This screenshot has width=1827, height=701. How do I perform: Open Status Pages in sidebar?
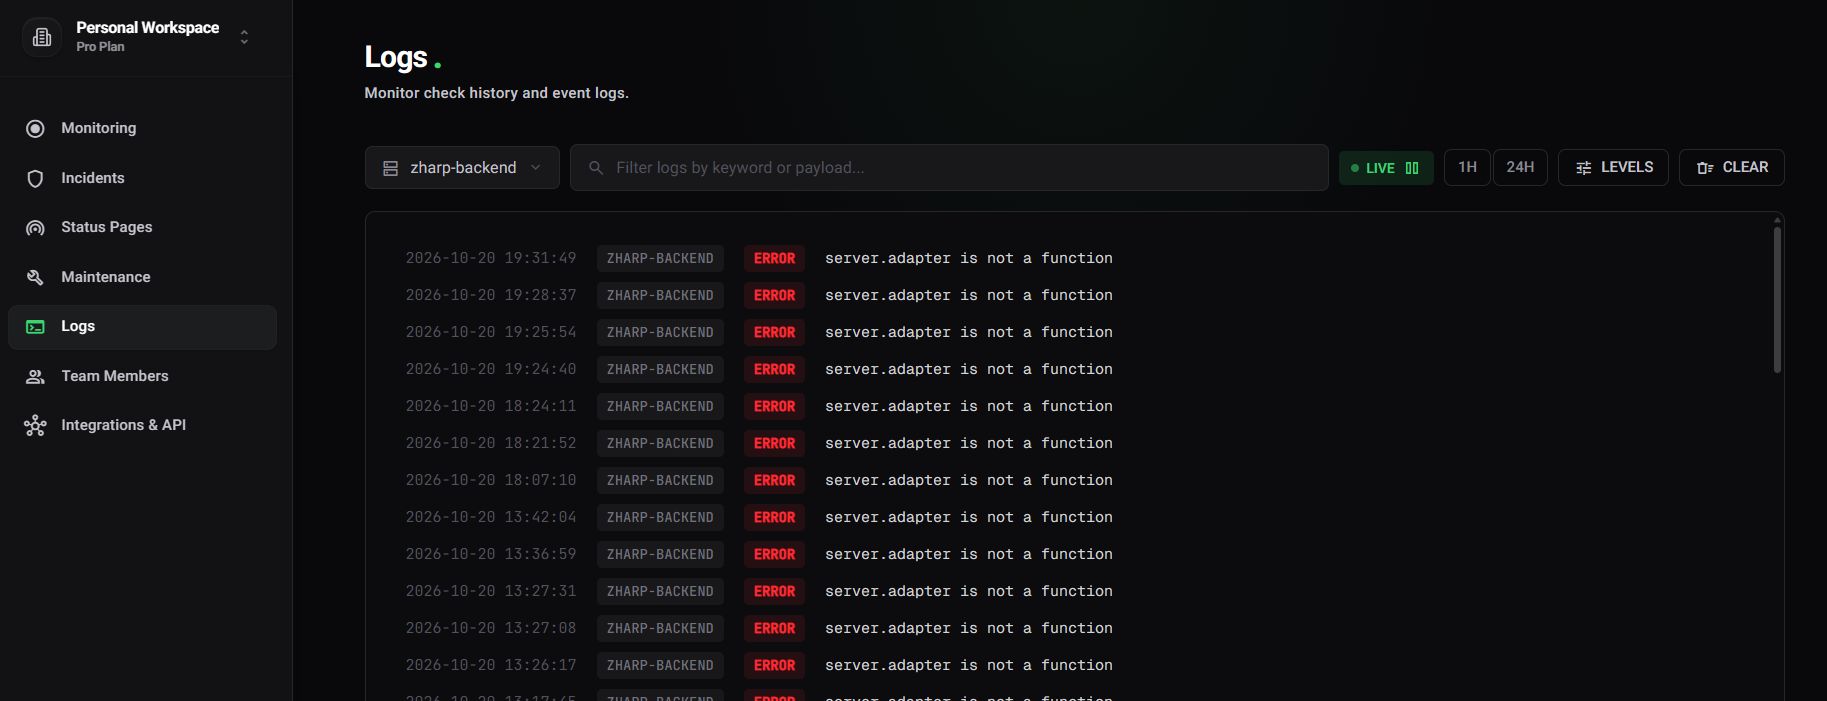tap(142, 227)
